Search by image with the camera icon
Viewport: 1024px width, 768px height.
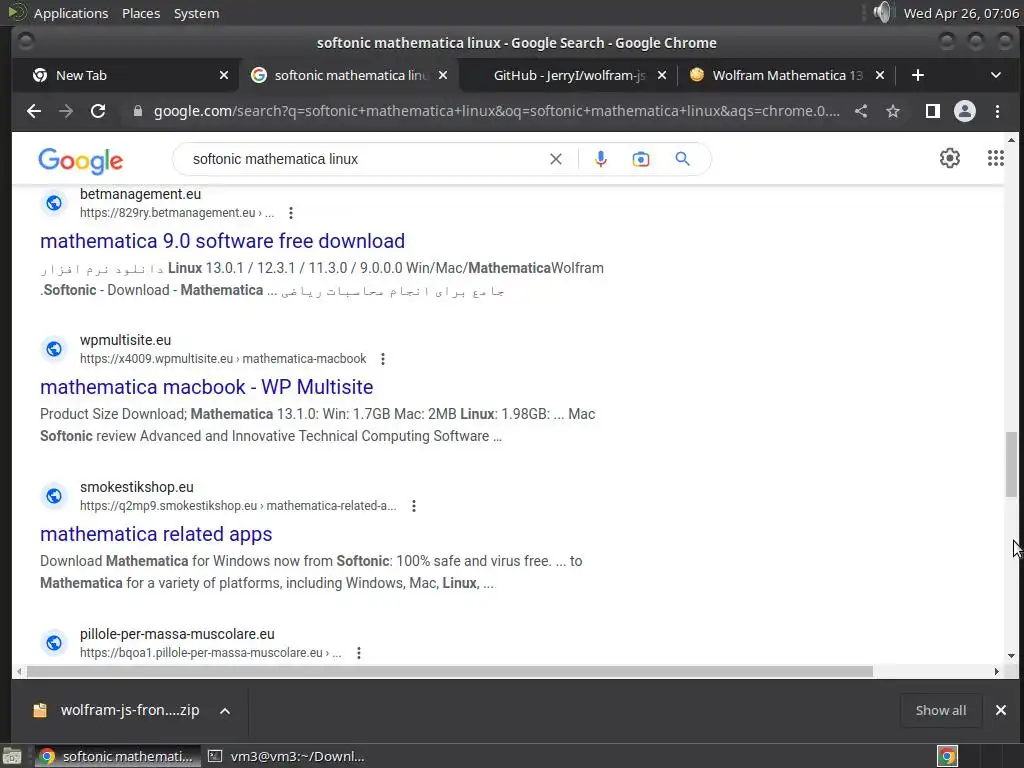point(641,159)
